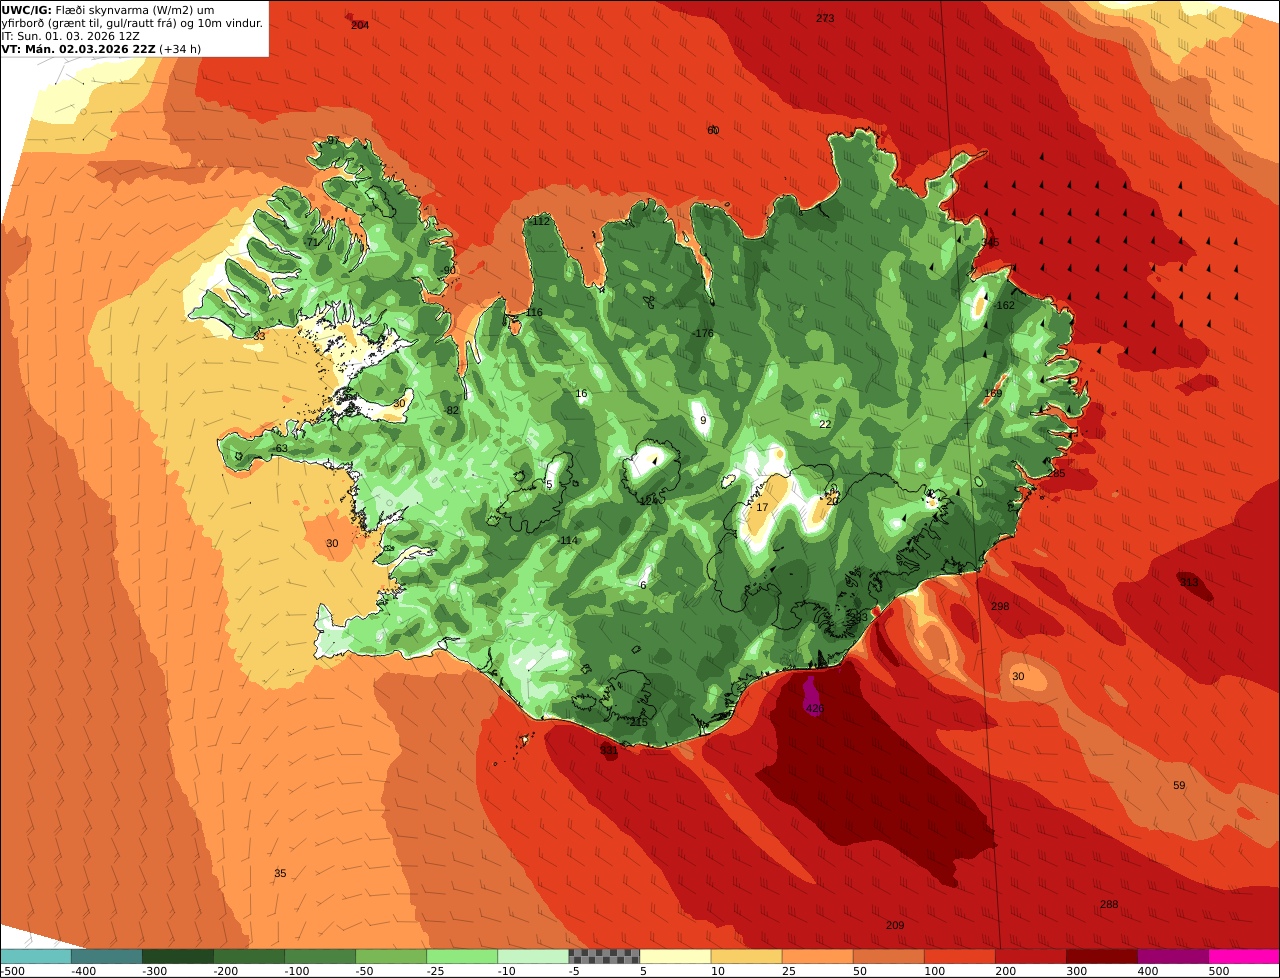Click the '-63' value on Snæfellsnes peninsula
Image resolution: width=1280 pixels, height=978 pixels.
tap(280, 449)
